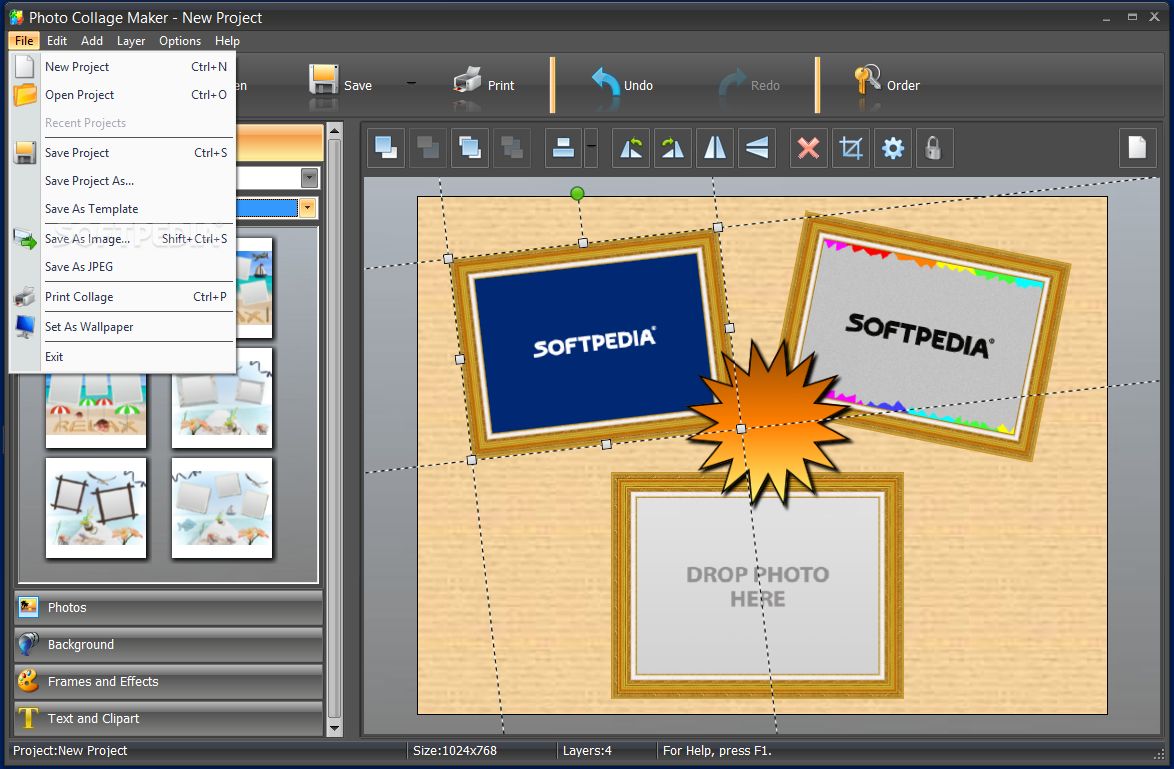The height and width of the screenshot is (769, 1174).
Task: Select Set As Wallpaper entry
Action: point(122,326)
